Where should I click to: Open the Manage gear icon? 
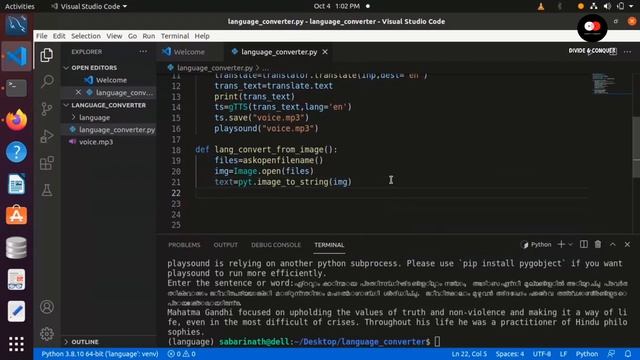(47, 334)
